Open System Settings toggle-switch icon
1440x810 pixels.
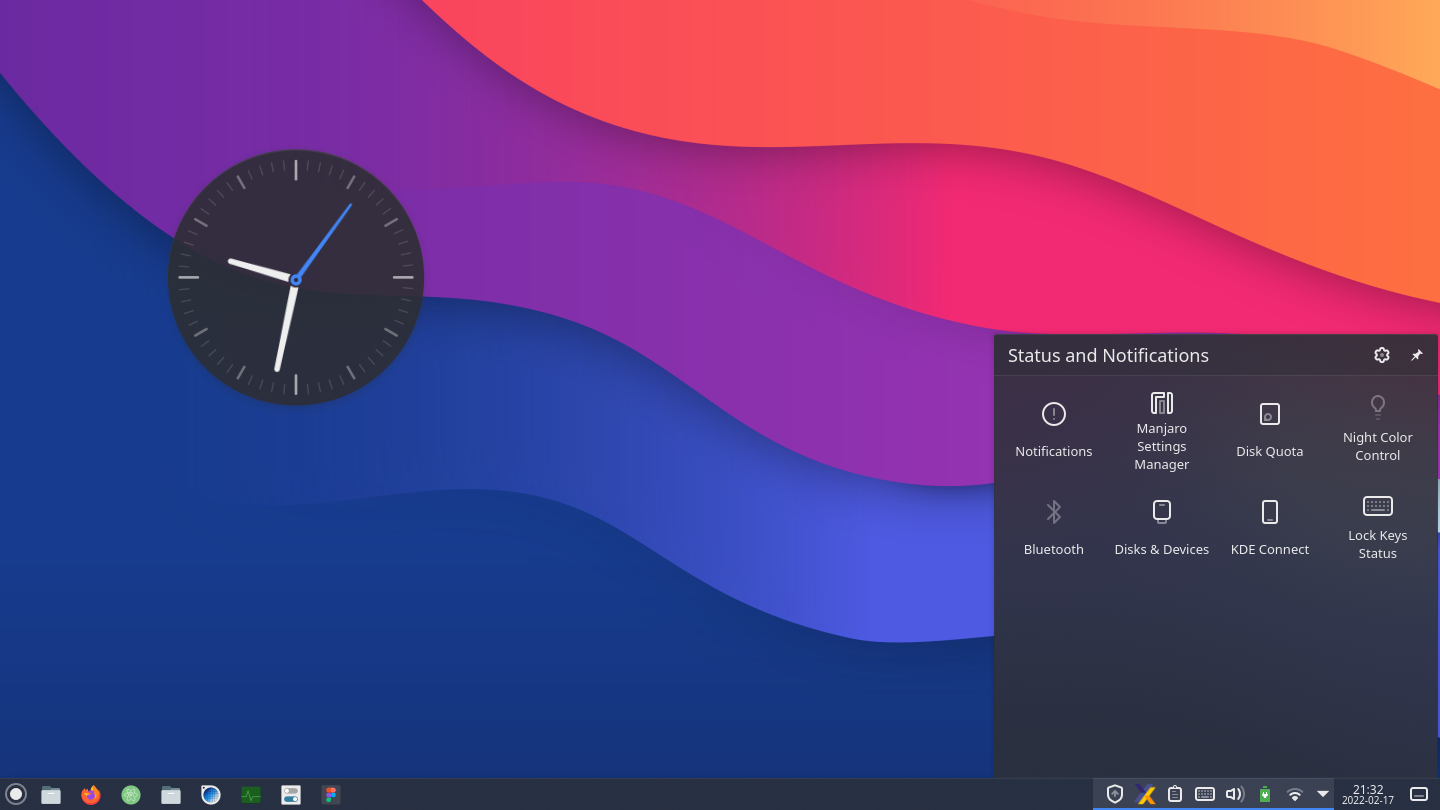click(x=291, y=794)
